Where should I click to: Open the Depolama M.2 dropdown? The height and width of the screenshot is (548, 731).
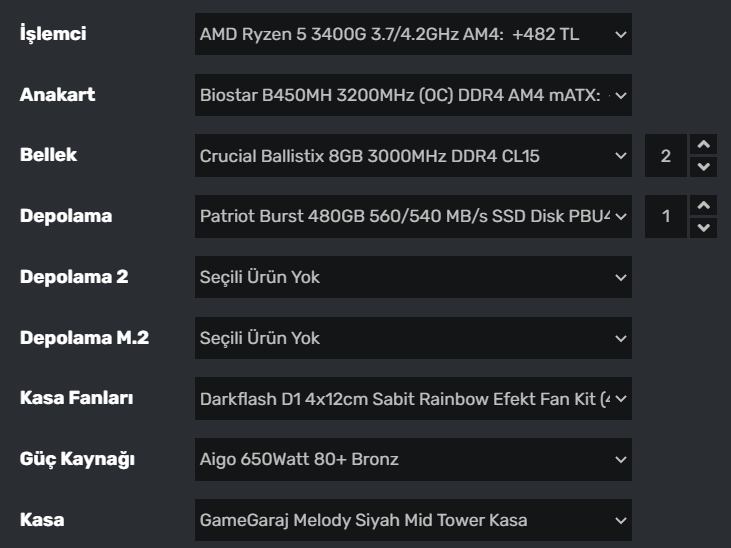pyautogui.click(x=412, y=338)
